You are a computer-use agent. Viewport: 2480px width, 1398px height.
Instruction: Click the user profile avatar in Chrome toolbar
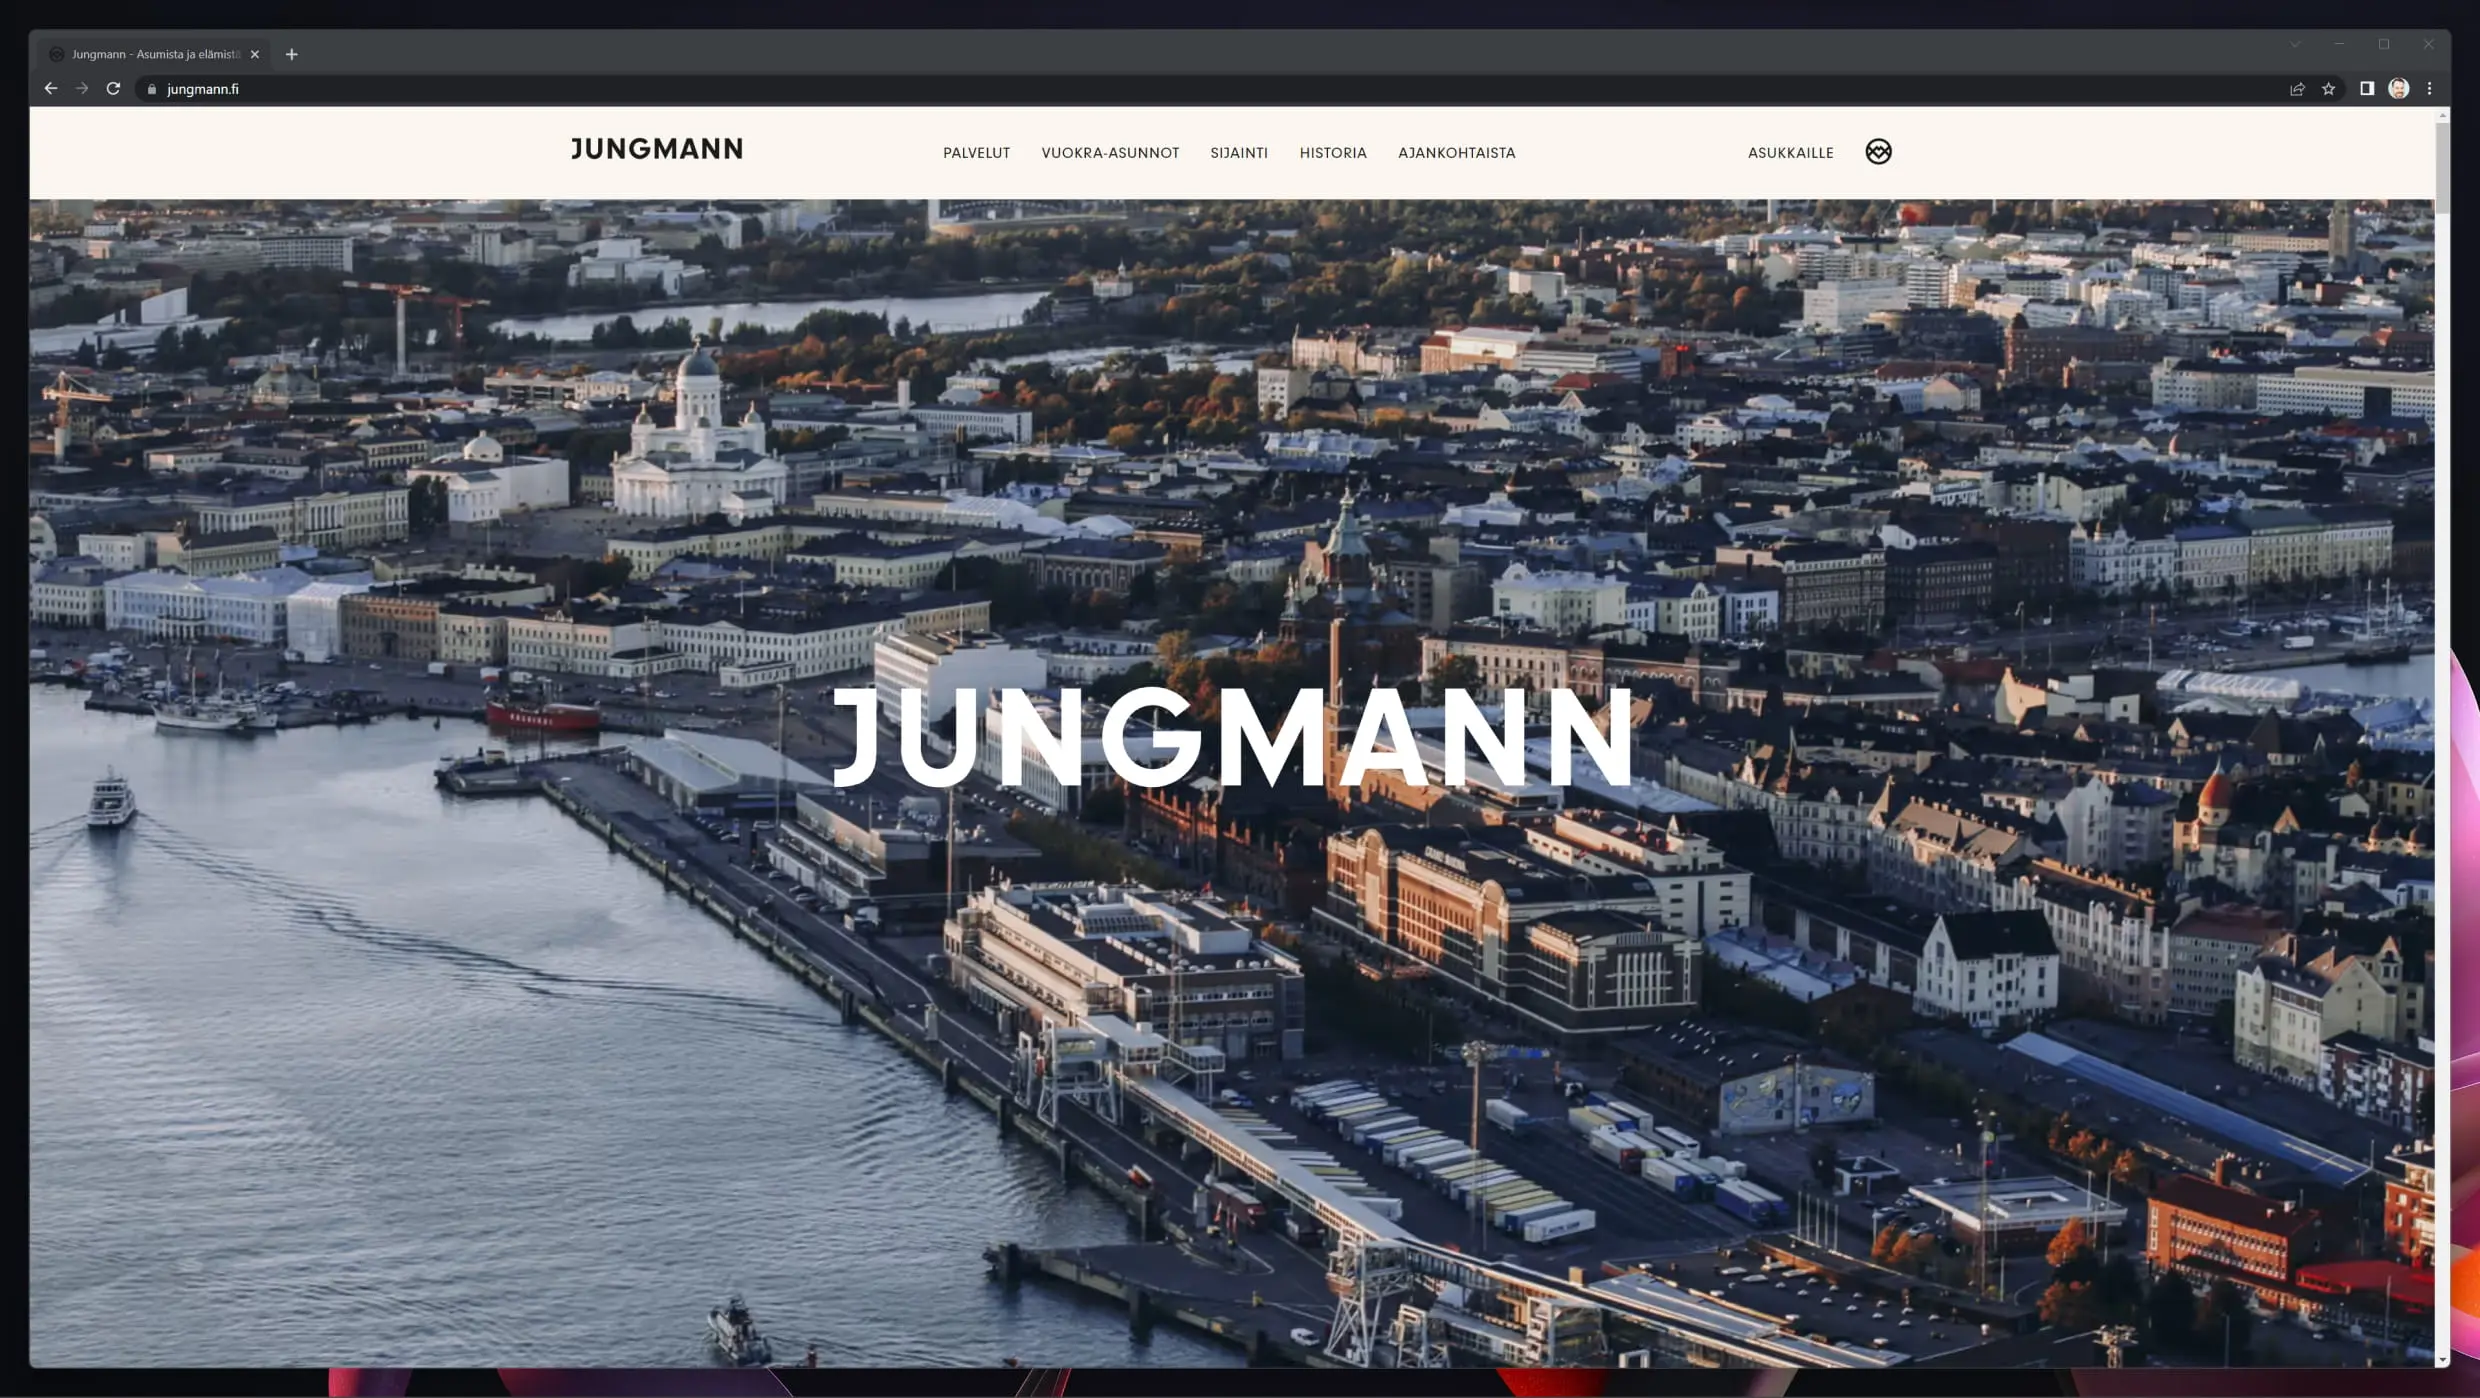(x=2398, y=88)
